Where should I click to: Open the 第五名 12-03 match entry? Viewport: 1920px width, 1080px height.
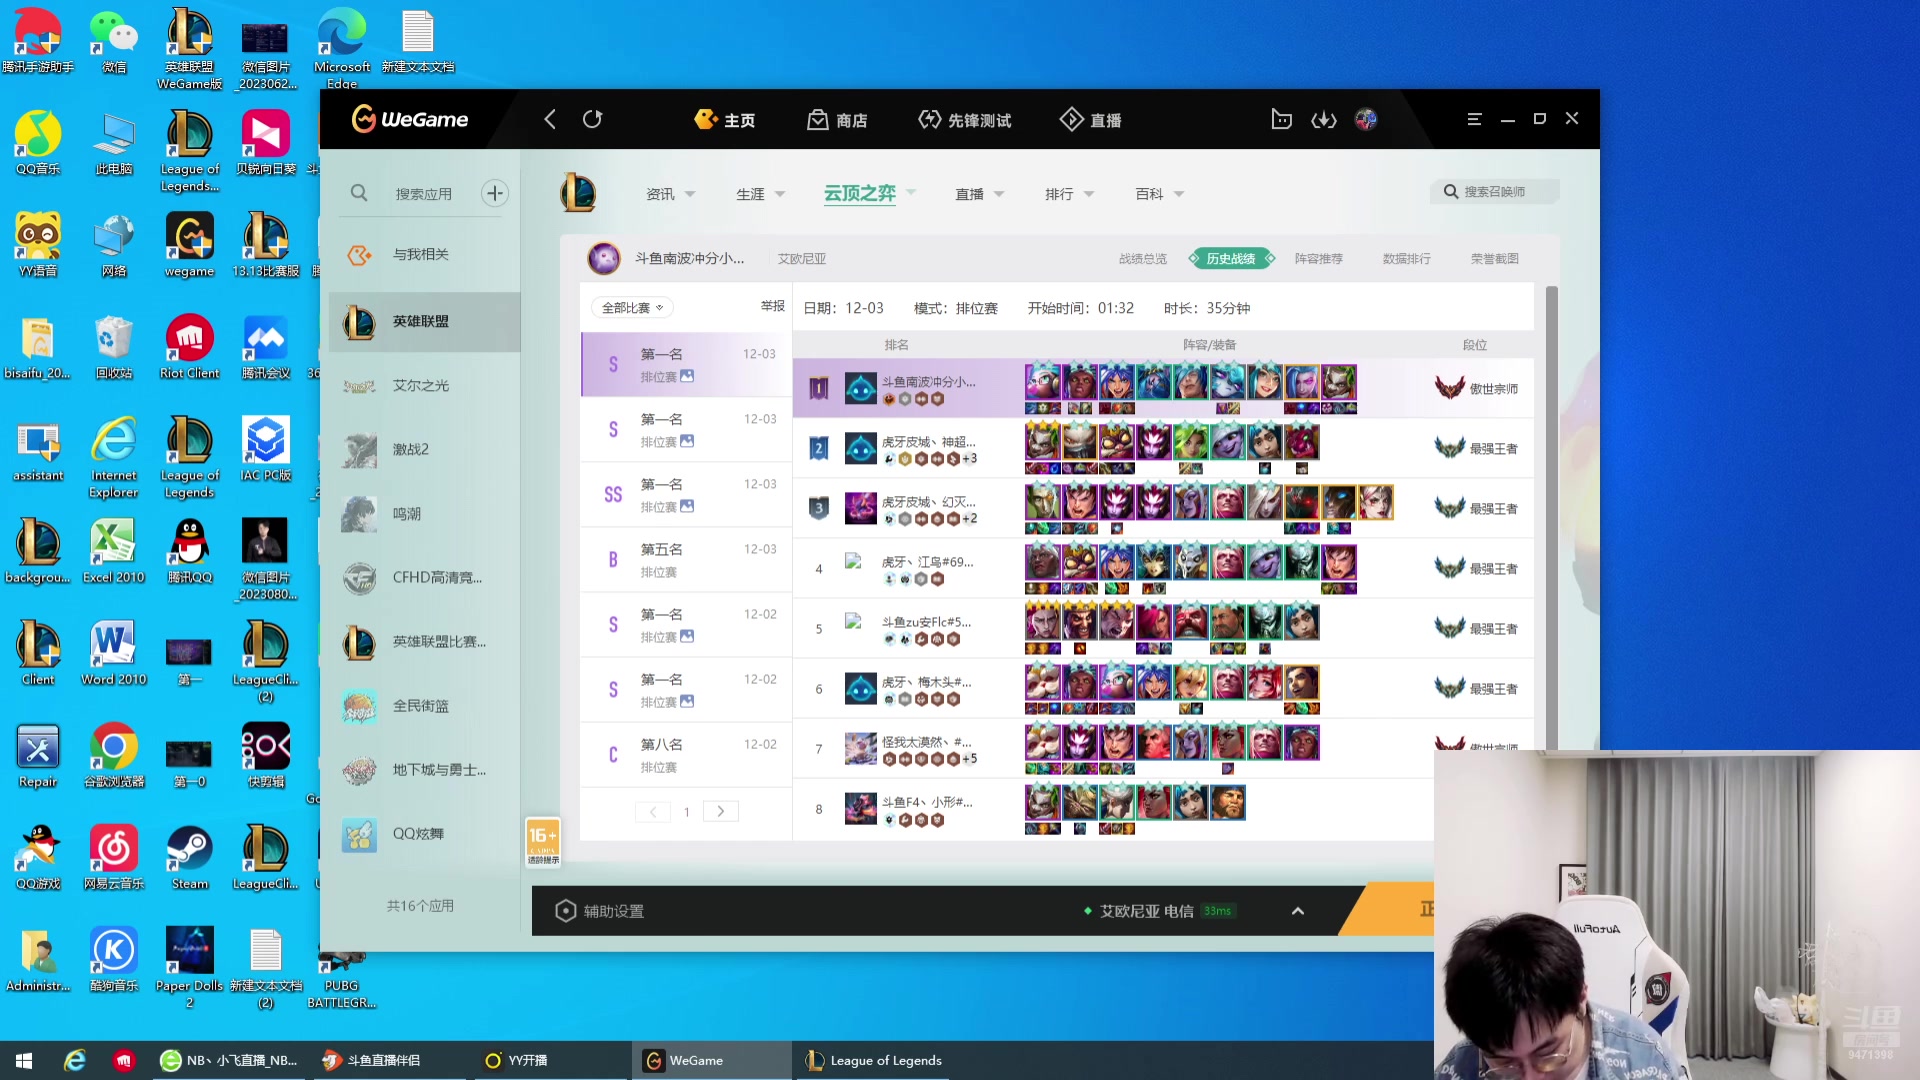(686, 560)
